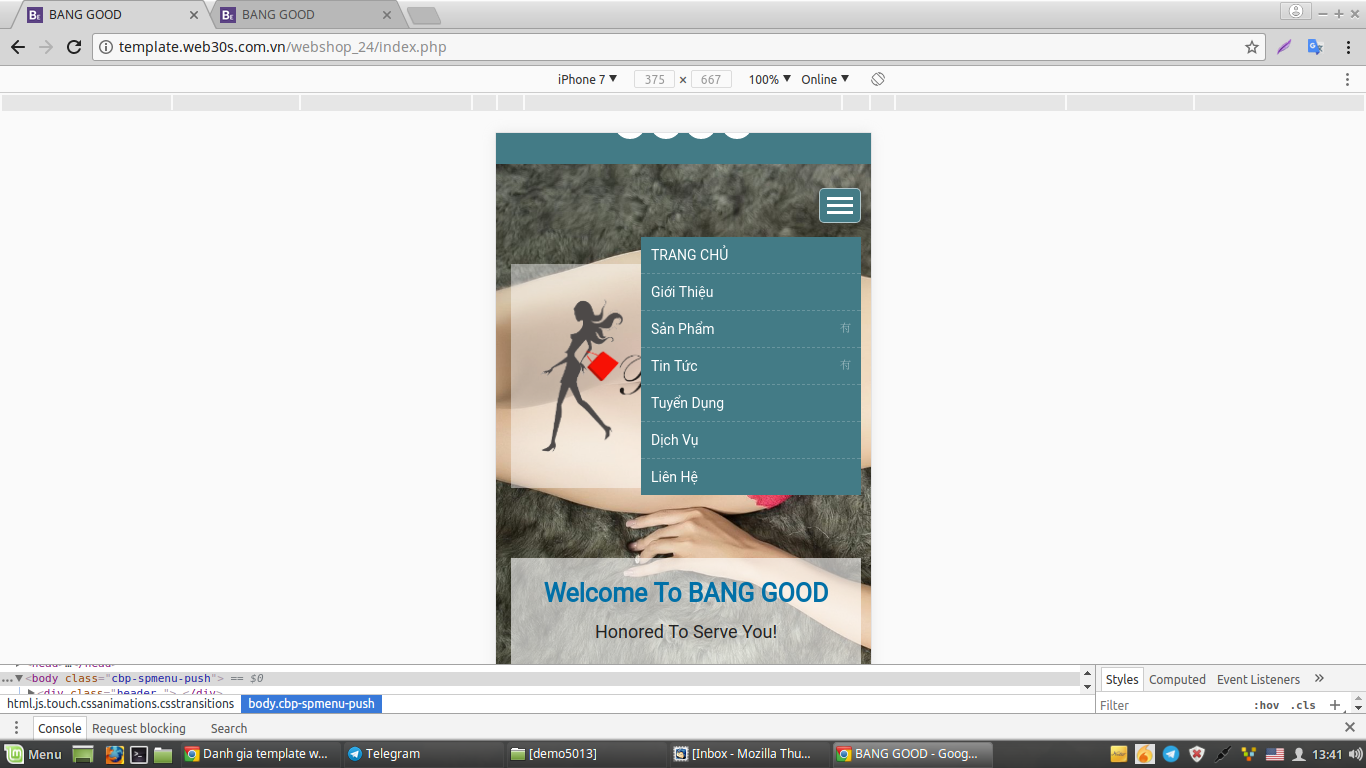Switch to the second BANG GOOD browser tab
This screenshot has height=768, width=1366.
point(305,14)
